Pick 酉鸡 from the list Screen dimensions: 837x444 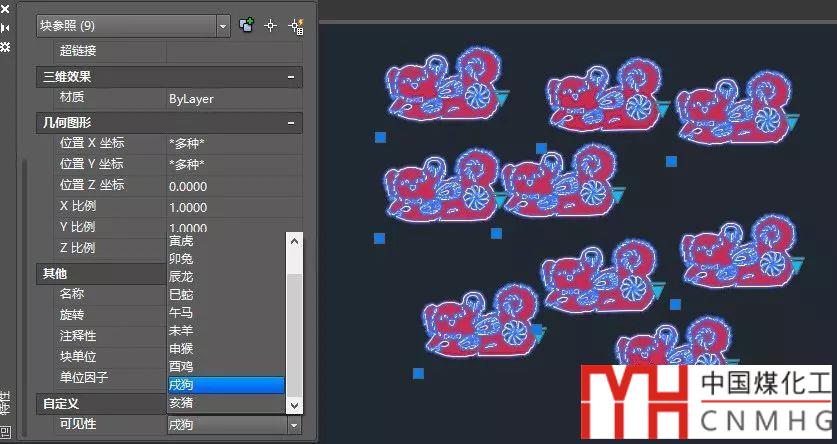coord(181,366)
